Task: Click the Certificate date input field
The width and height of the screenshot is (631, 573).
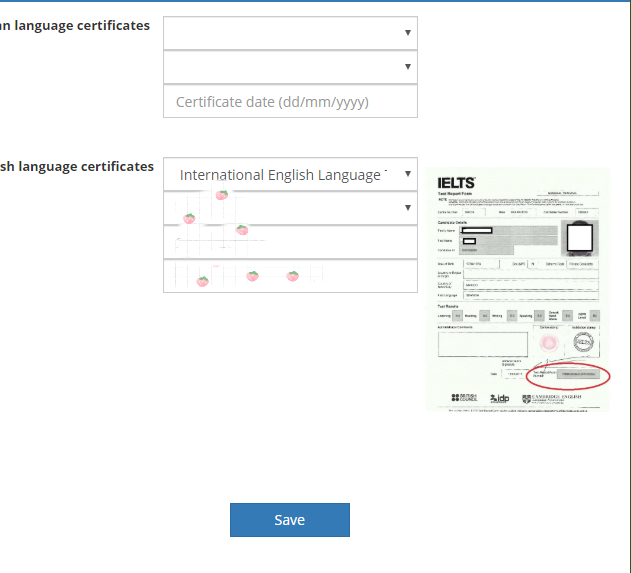Action: [290, 102]
